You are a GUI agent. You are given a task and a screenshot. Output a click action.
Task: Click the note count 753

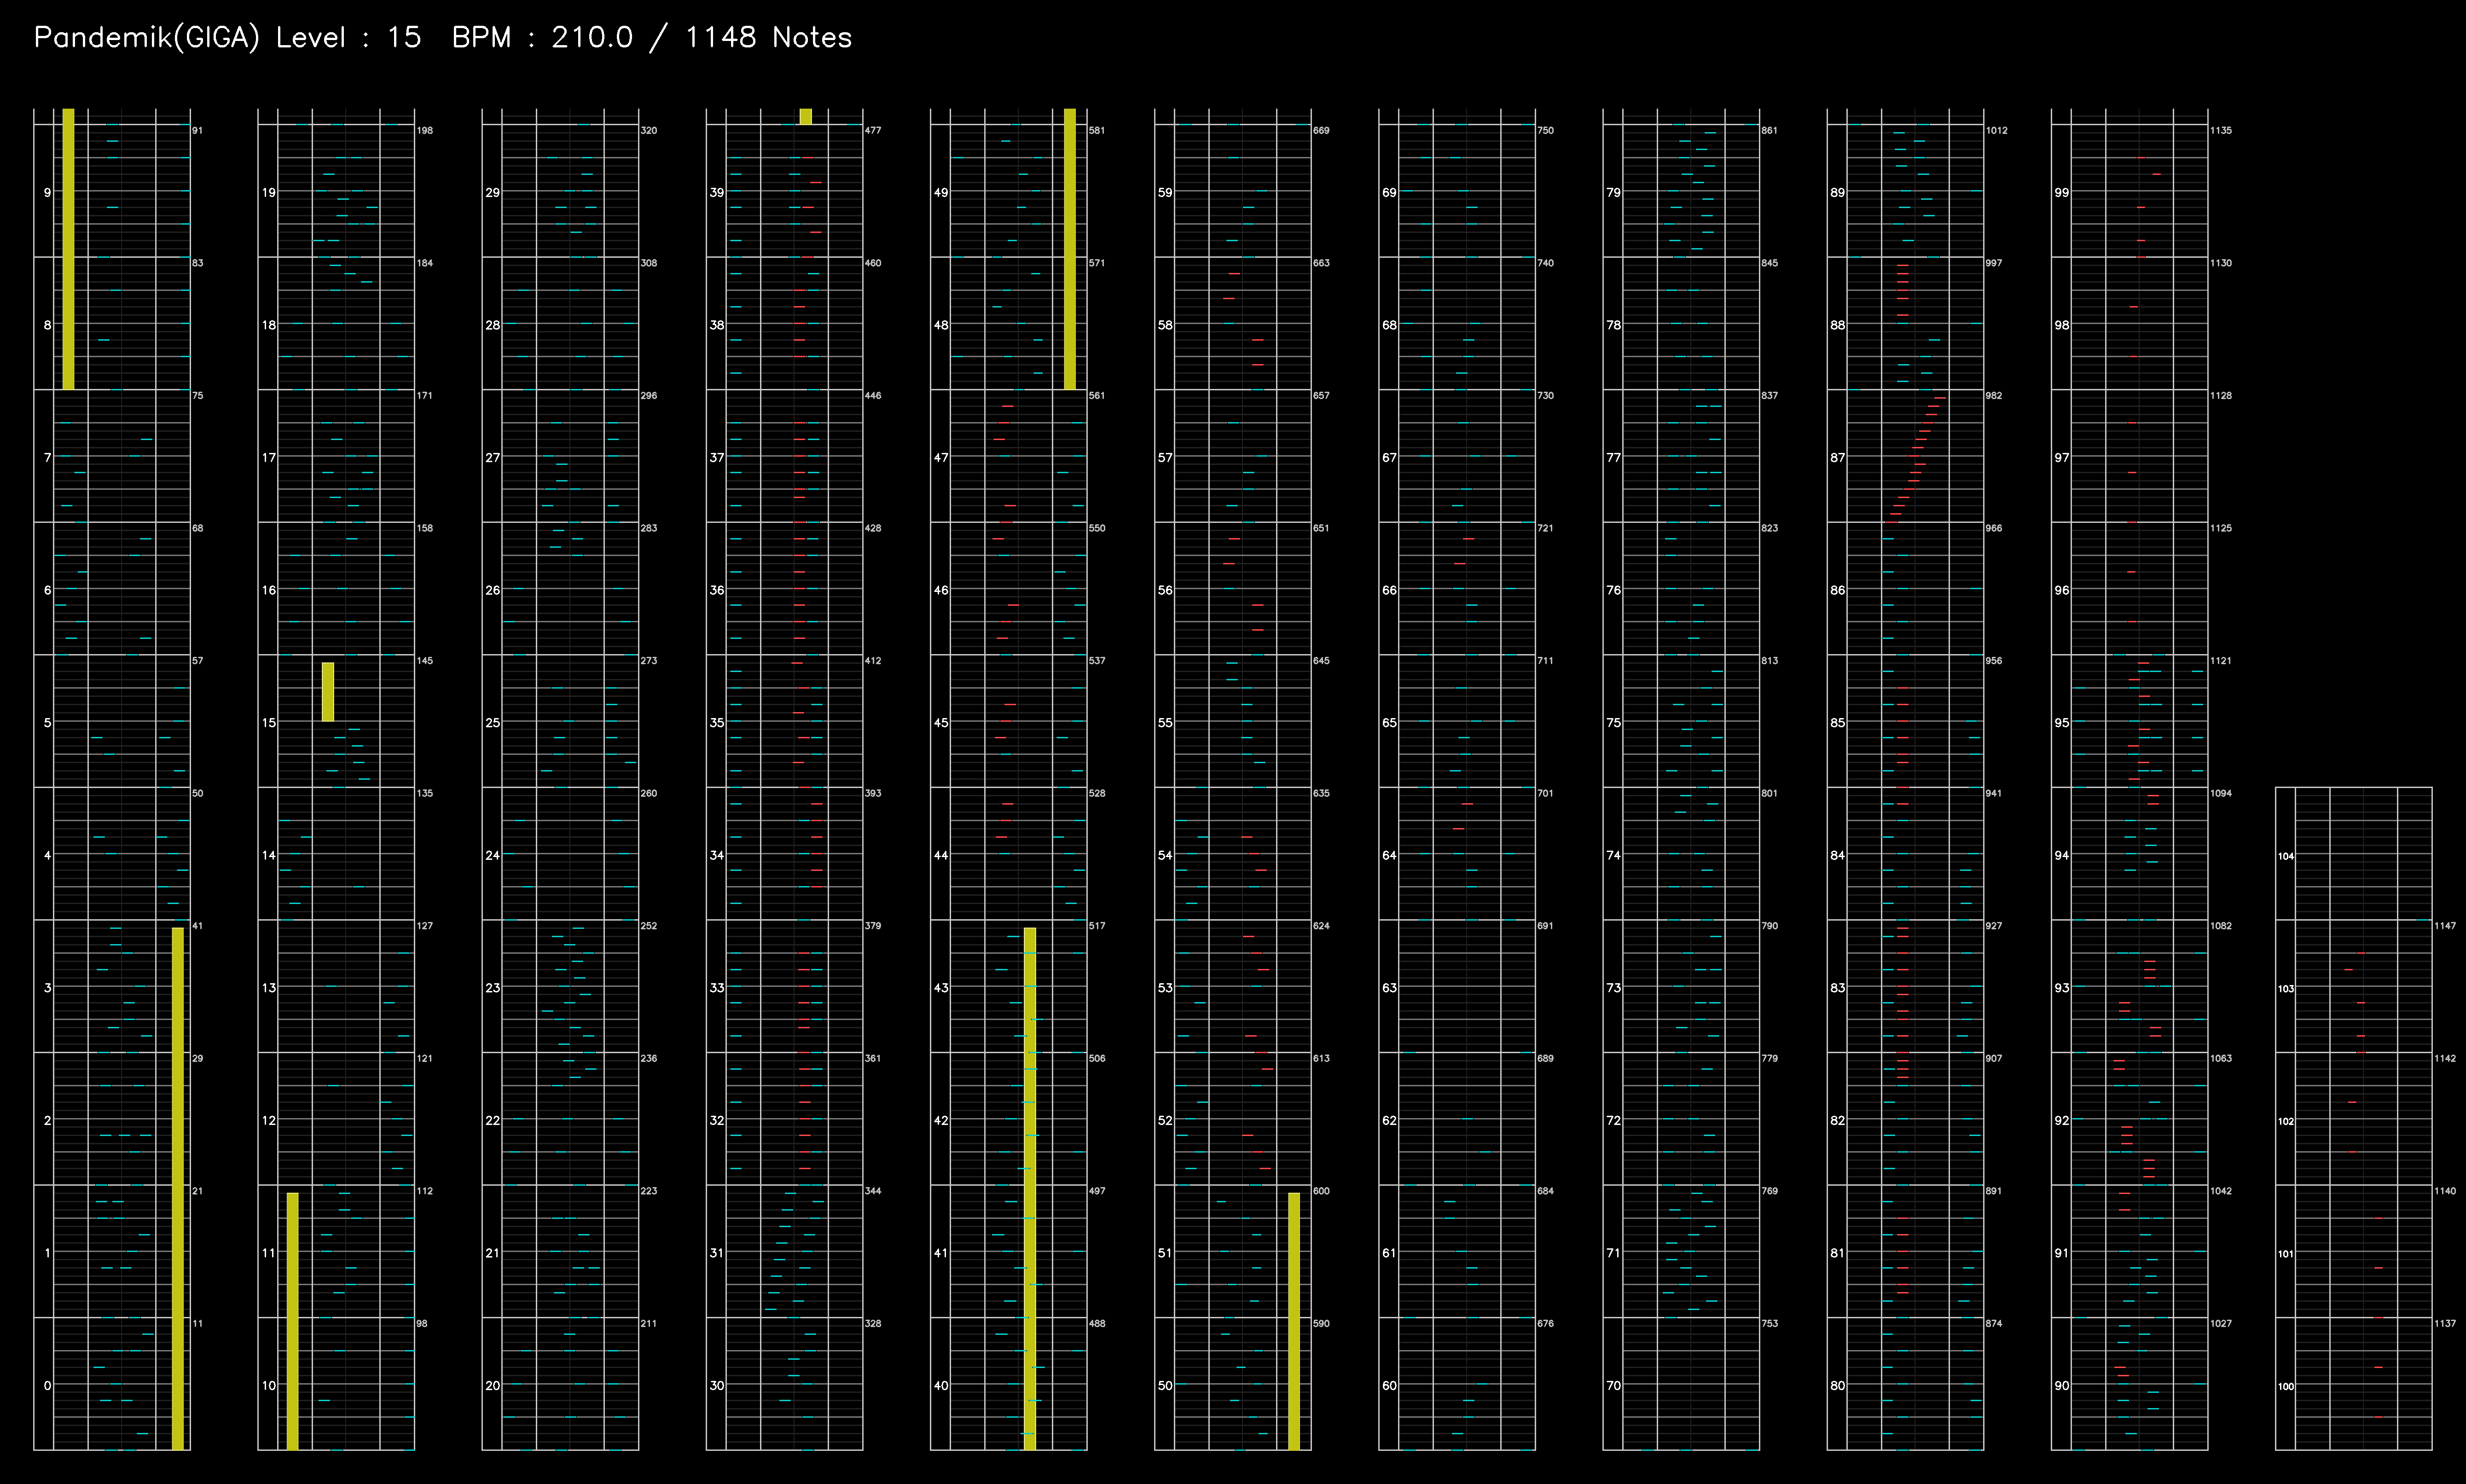click(x=1769, y=1324)
